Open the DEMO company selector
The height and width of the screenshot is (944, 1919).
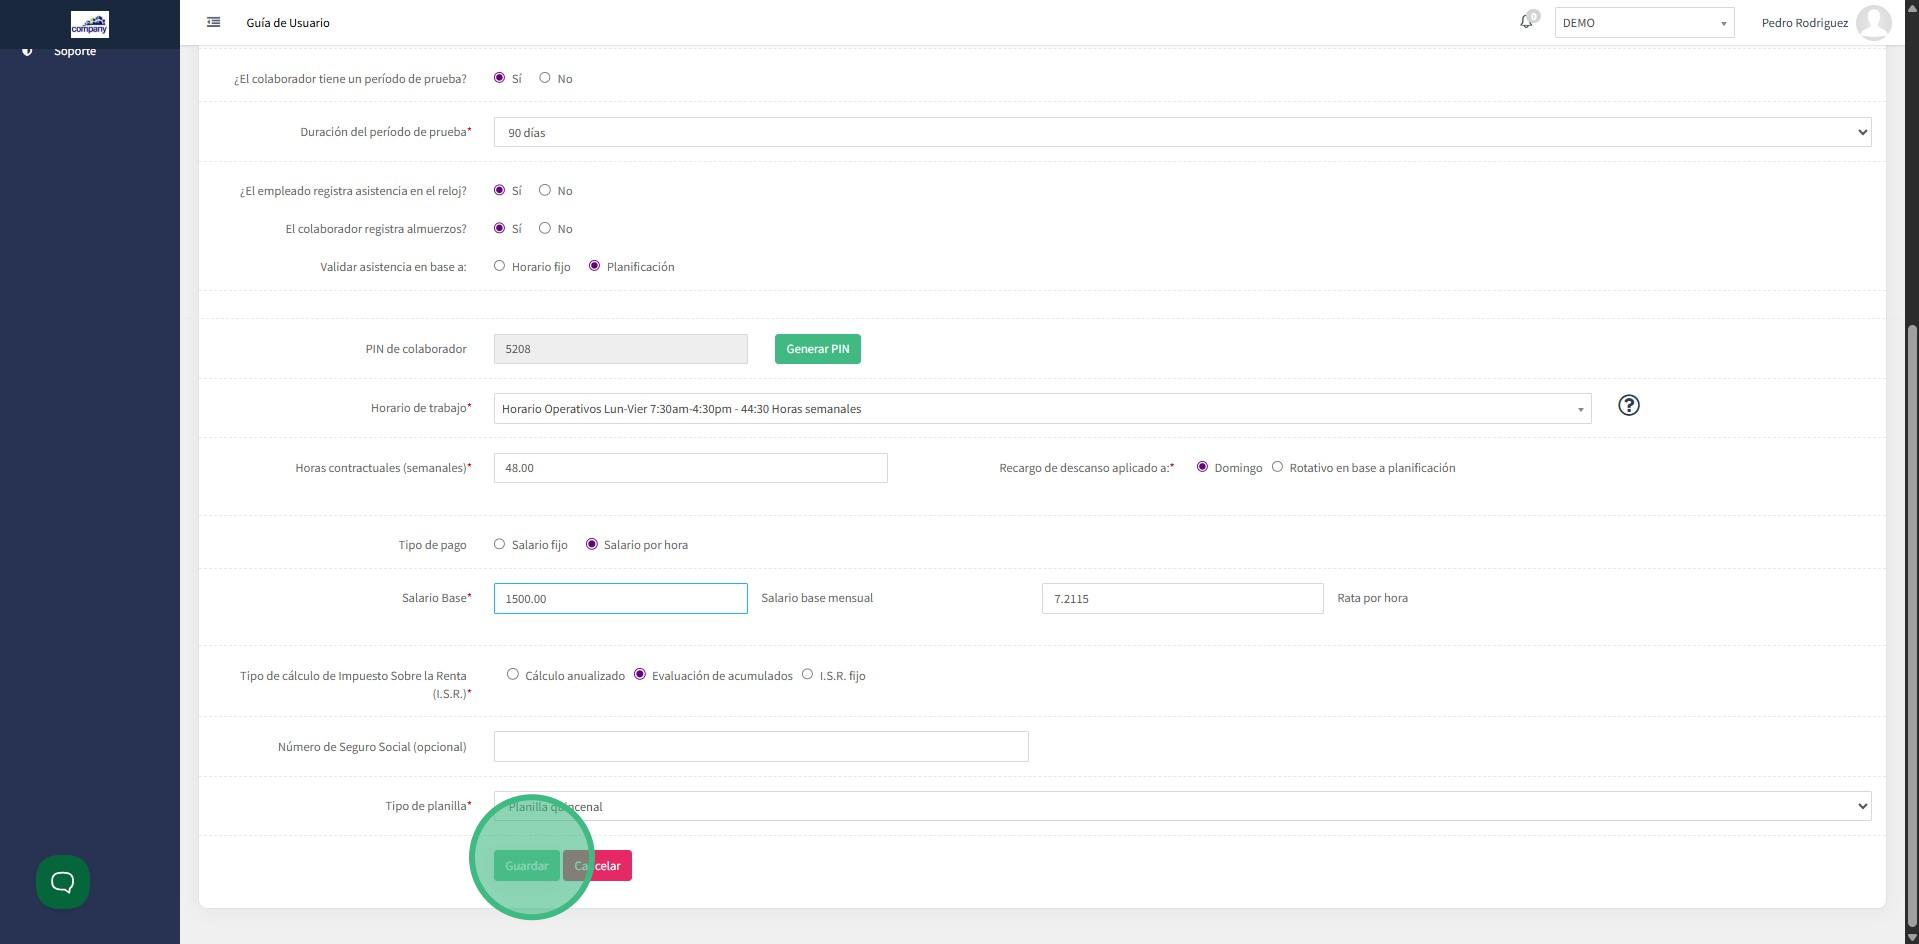1643,23
